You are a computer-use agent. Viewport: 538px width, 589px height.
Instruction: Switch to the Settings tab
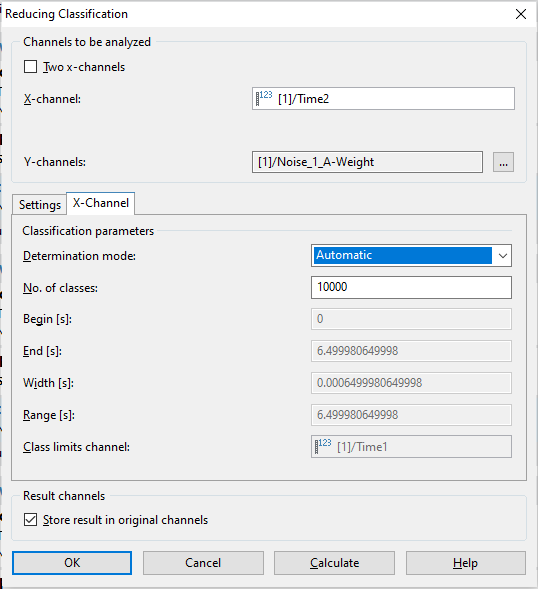coord(39,205)
